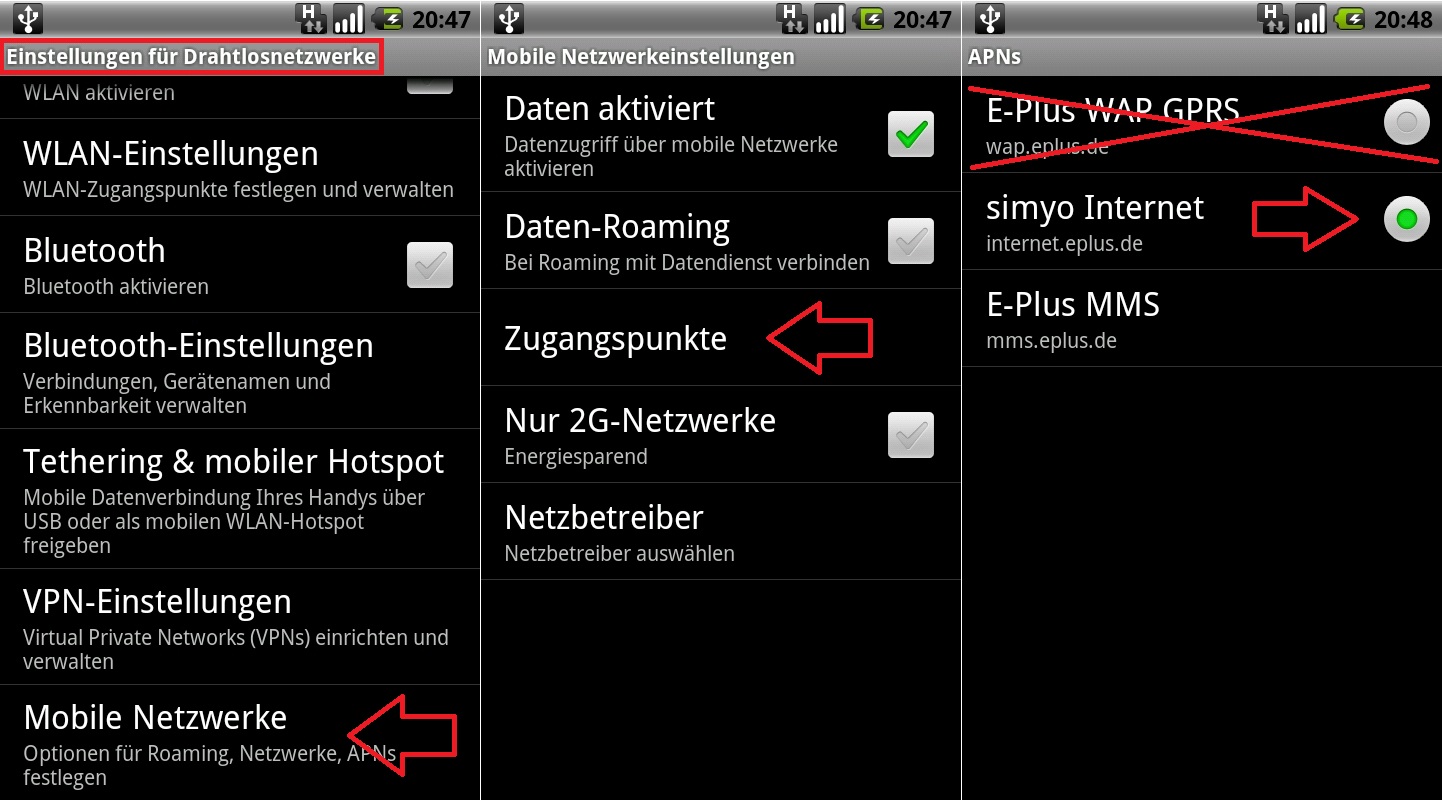This screenshot has height=800, width=1442.
Task: Tap the signal bars icon on the APNs screen
Action: (1311, 18)
